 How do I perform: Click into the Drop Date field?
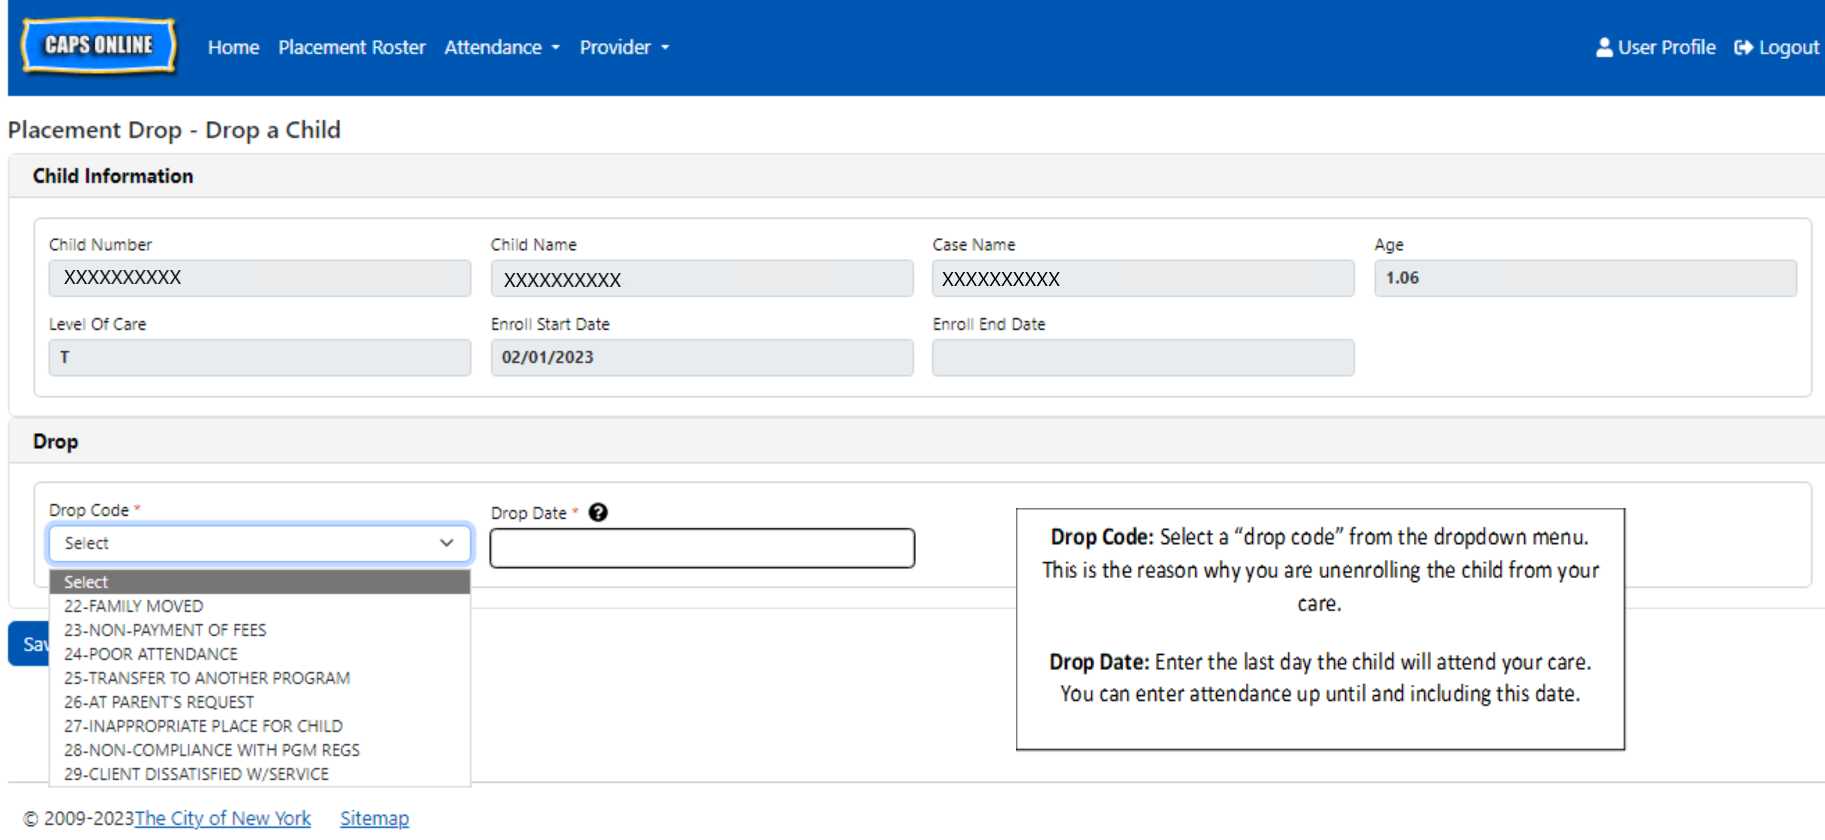(x=702, y=548)
